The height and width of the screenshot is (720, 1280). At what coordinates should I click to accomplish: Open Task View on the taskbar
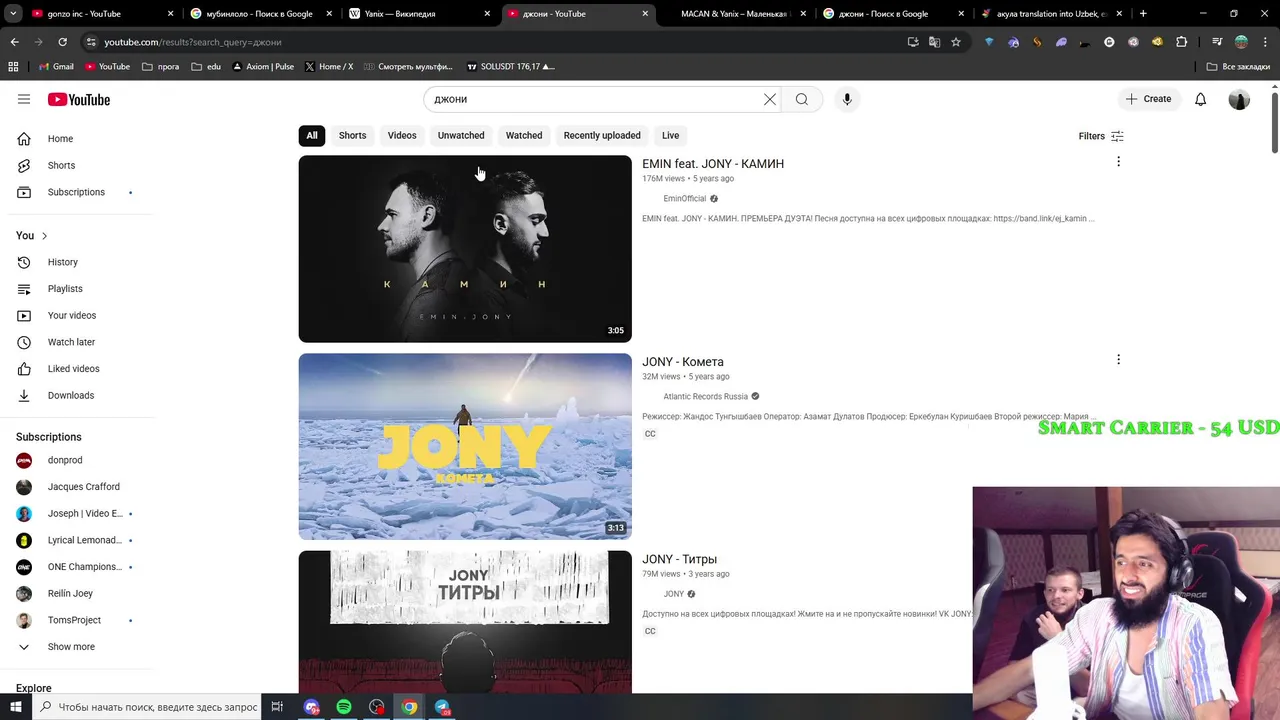point(277,707)
